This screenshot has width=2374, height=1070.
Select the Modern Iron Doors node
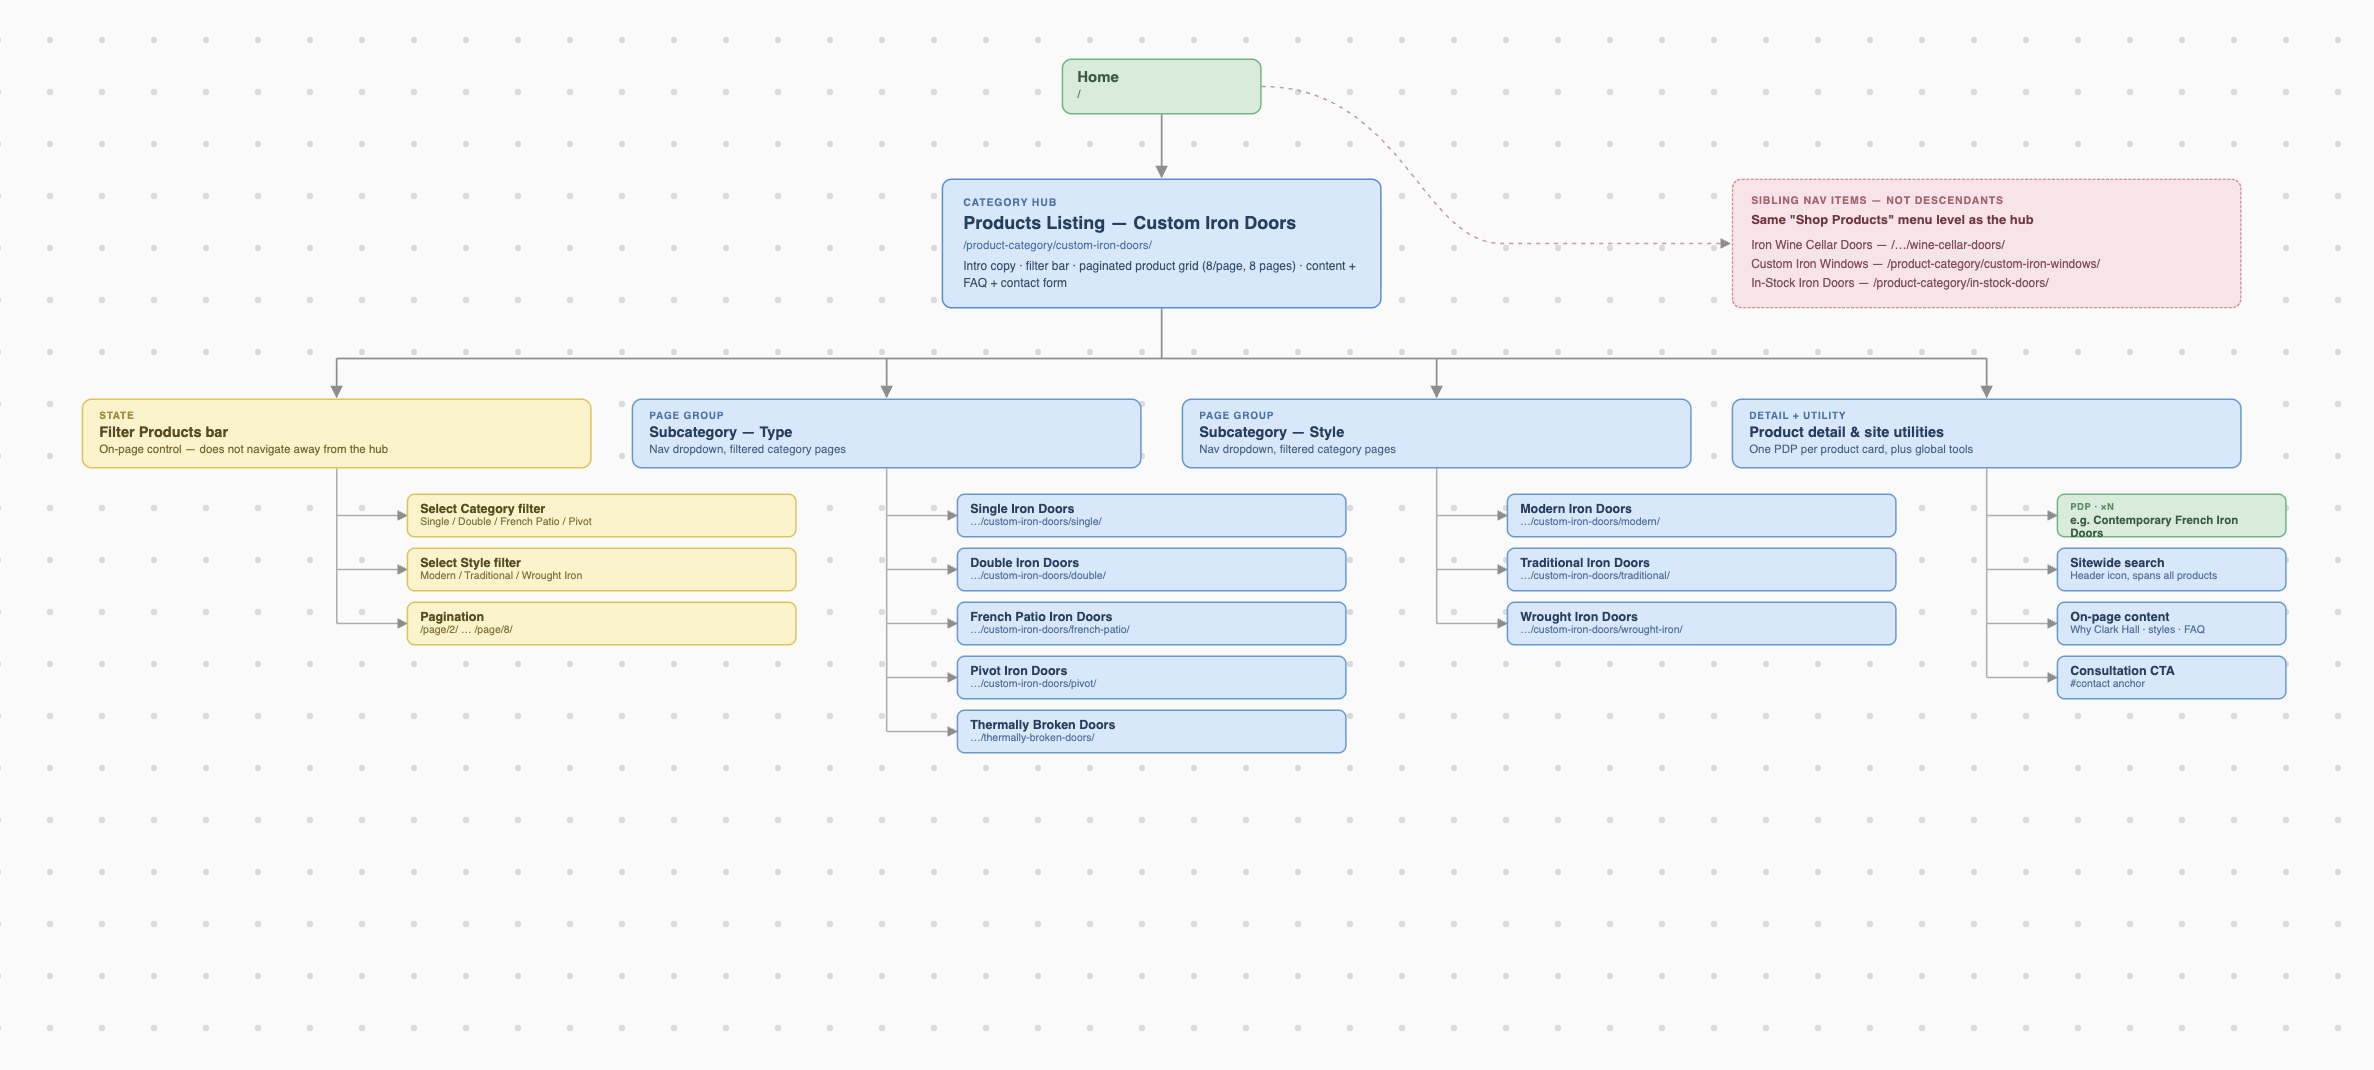1701,515
